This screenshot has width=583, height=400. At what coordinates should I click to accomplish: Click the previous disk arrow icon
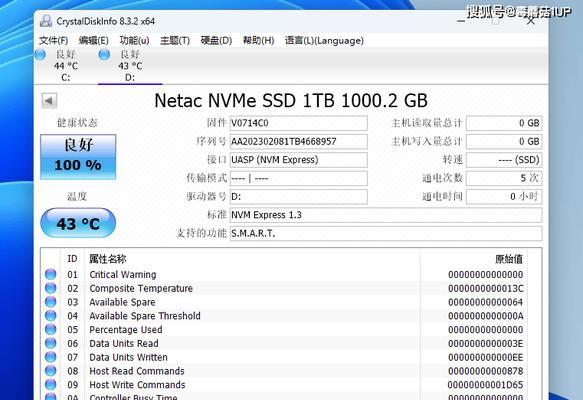(49, 100)
